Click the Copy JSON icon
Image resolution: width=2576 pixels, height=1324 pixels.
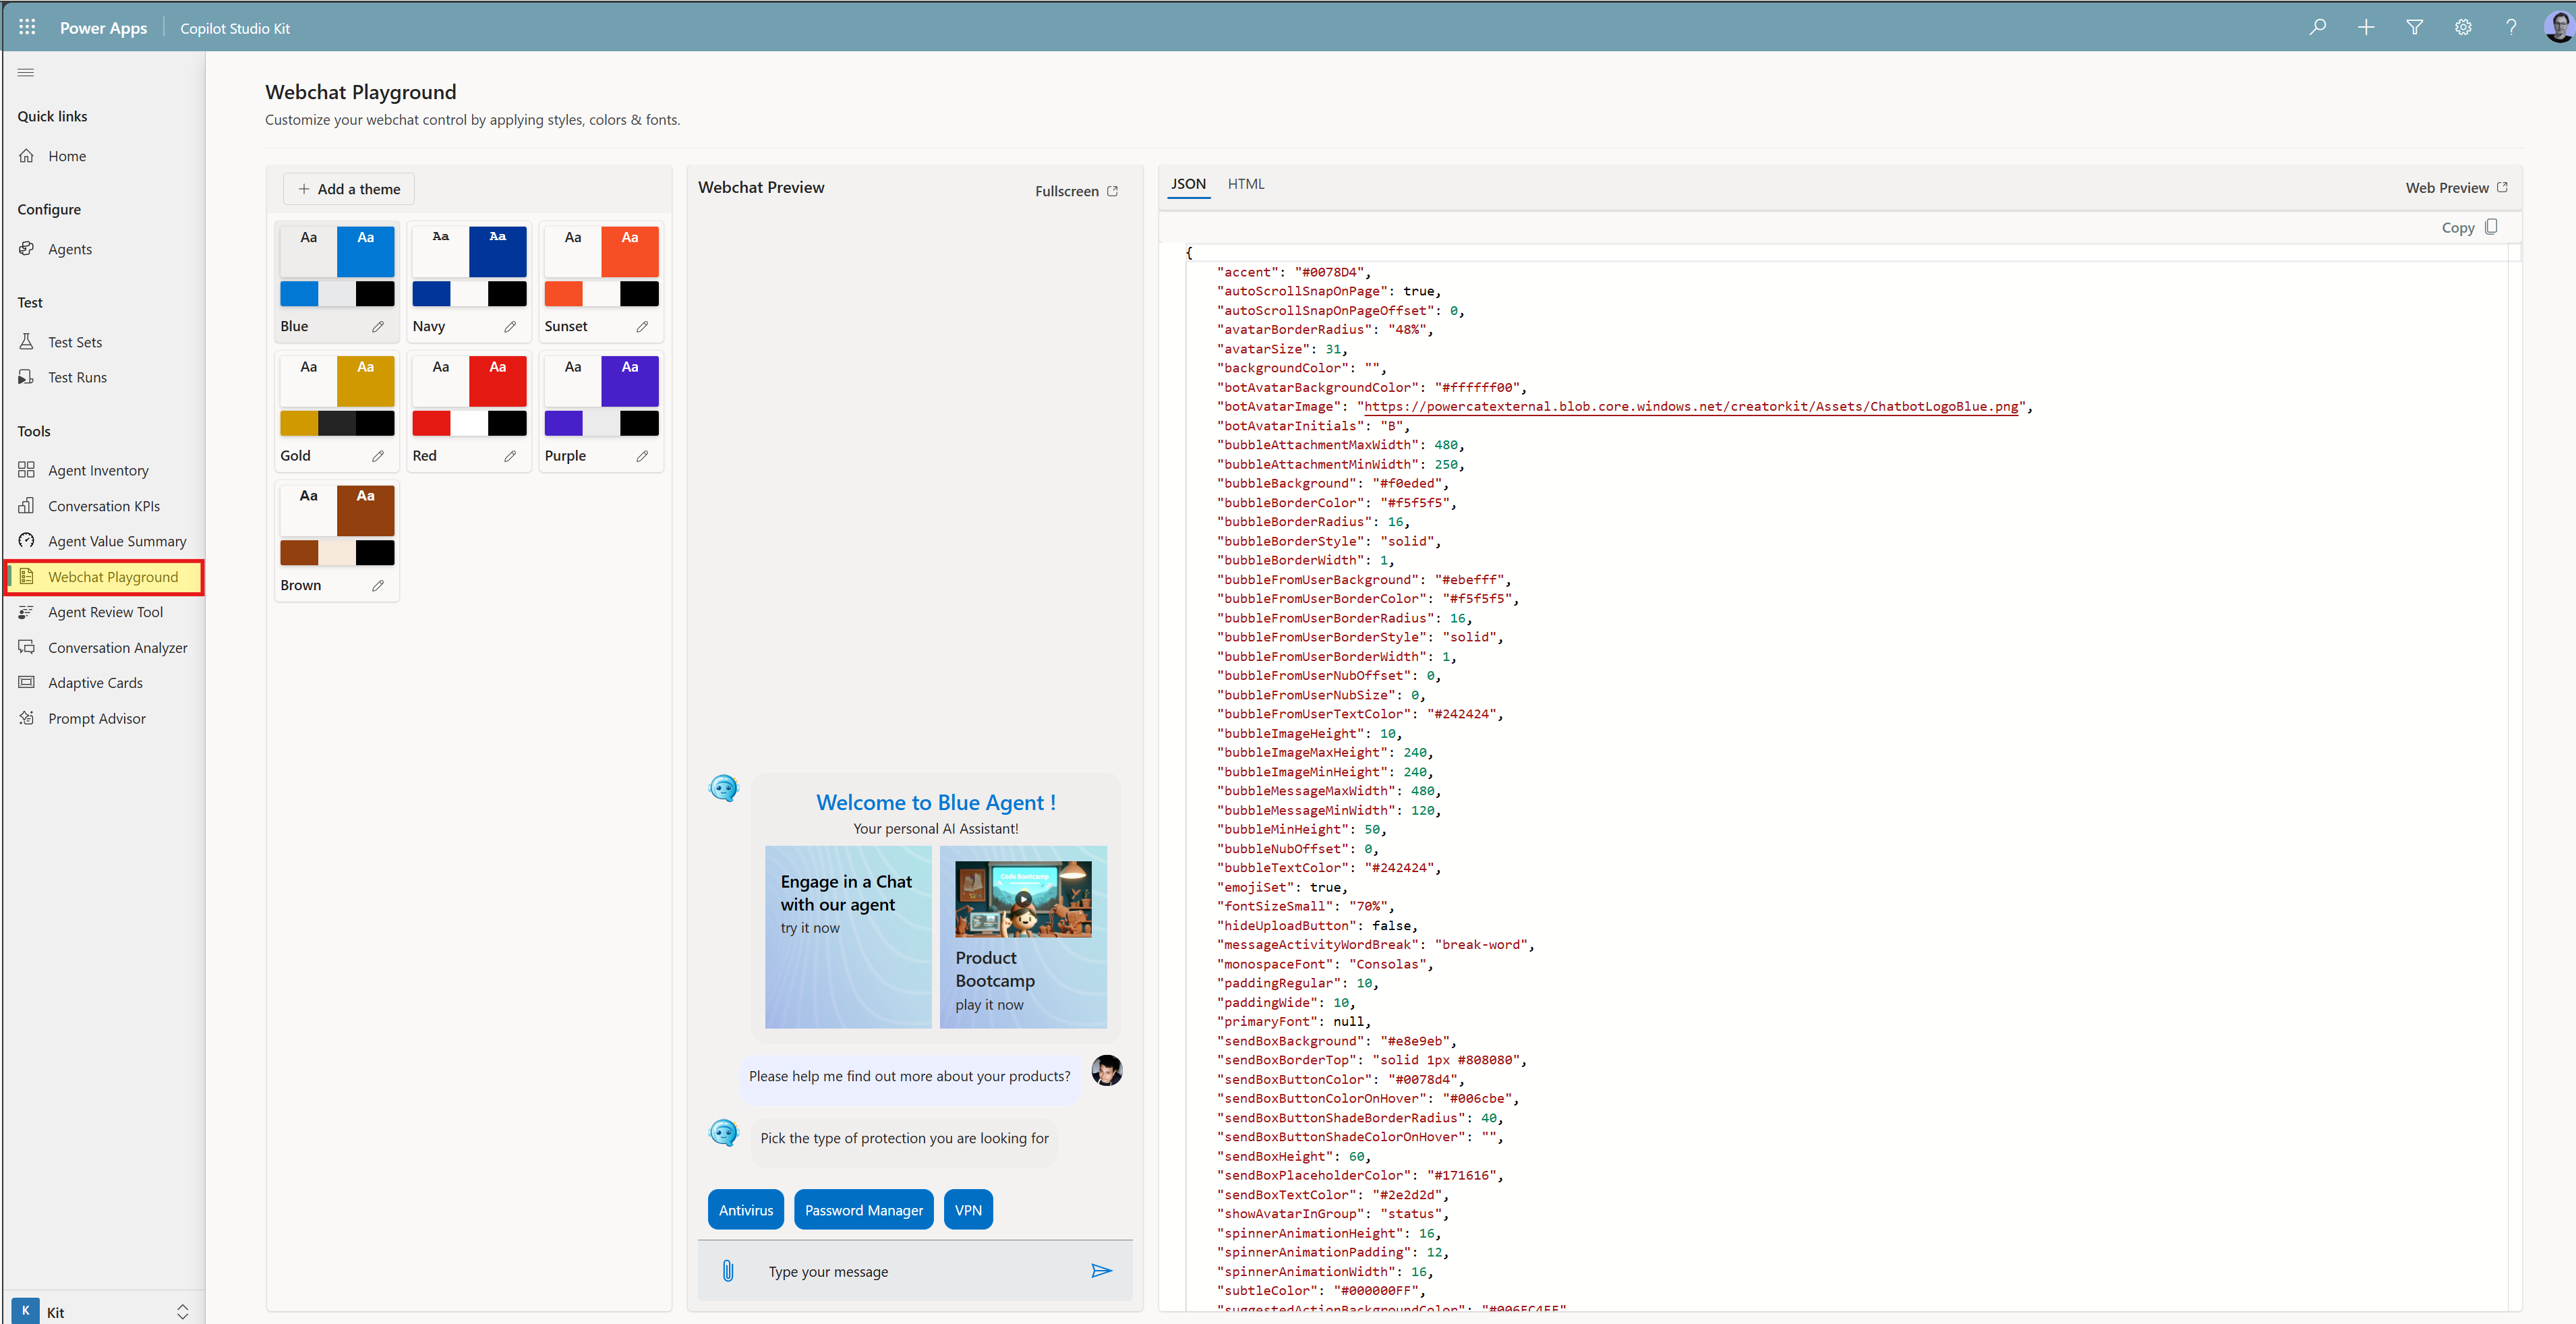2491,227
